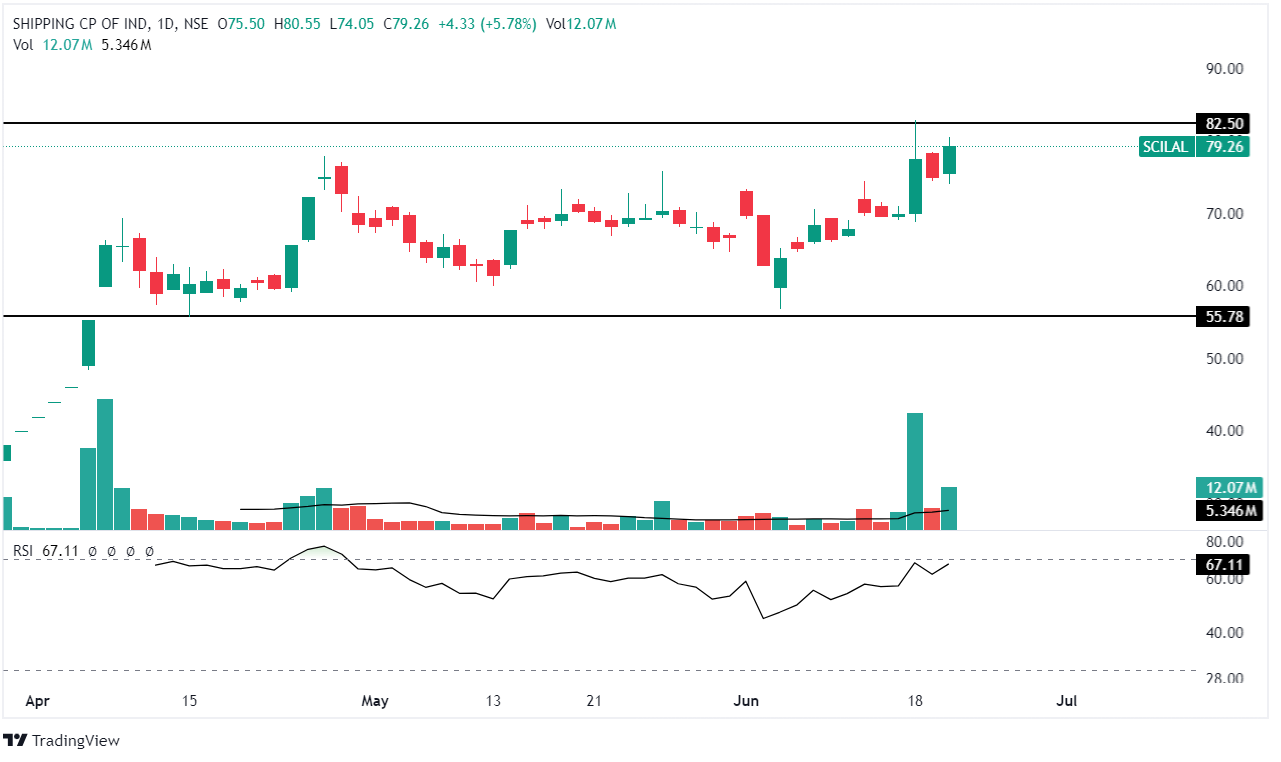Click the 28.00 RSI scale label
The height and width of the screenshot is (762, 1281).
(x=1222, y=678)
